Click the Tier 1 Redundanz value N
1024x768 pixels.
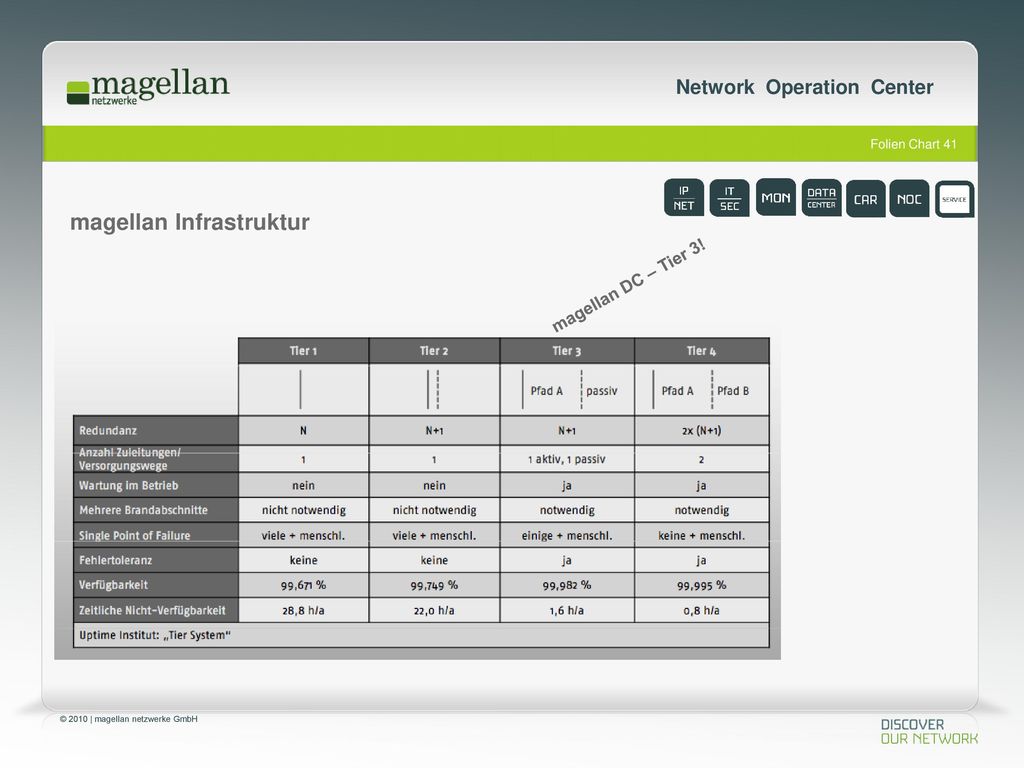(x=303, y=430)
